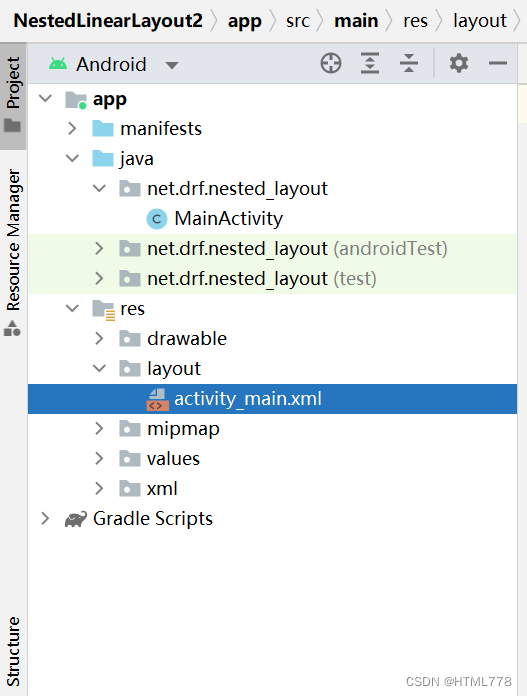Click the mipmap folder icon
Image resolution: width=527 pixels, height=696 pixels.
point(130,428)
